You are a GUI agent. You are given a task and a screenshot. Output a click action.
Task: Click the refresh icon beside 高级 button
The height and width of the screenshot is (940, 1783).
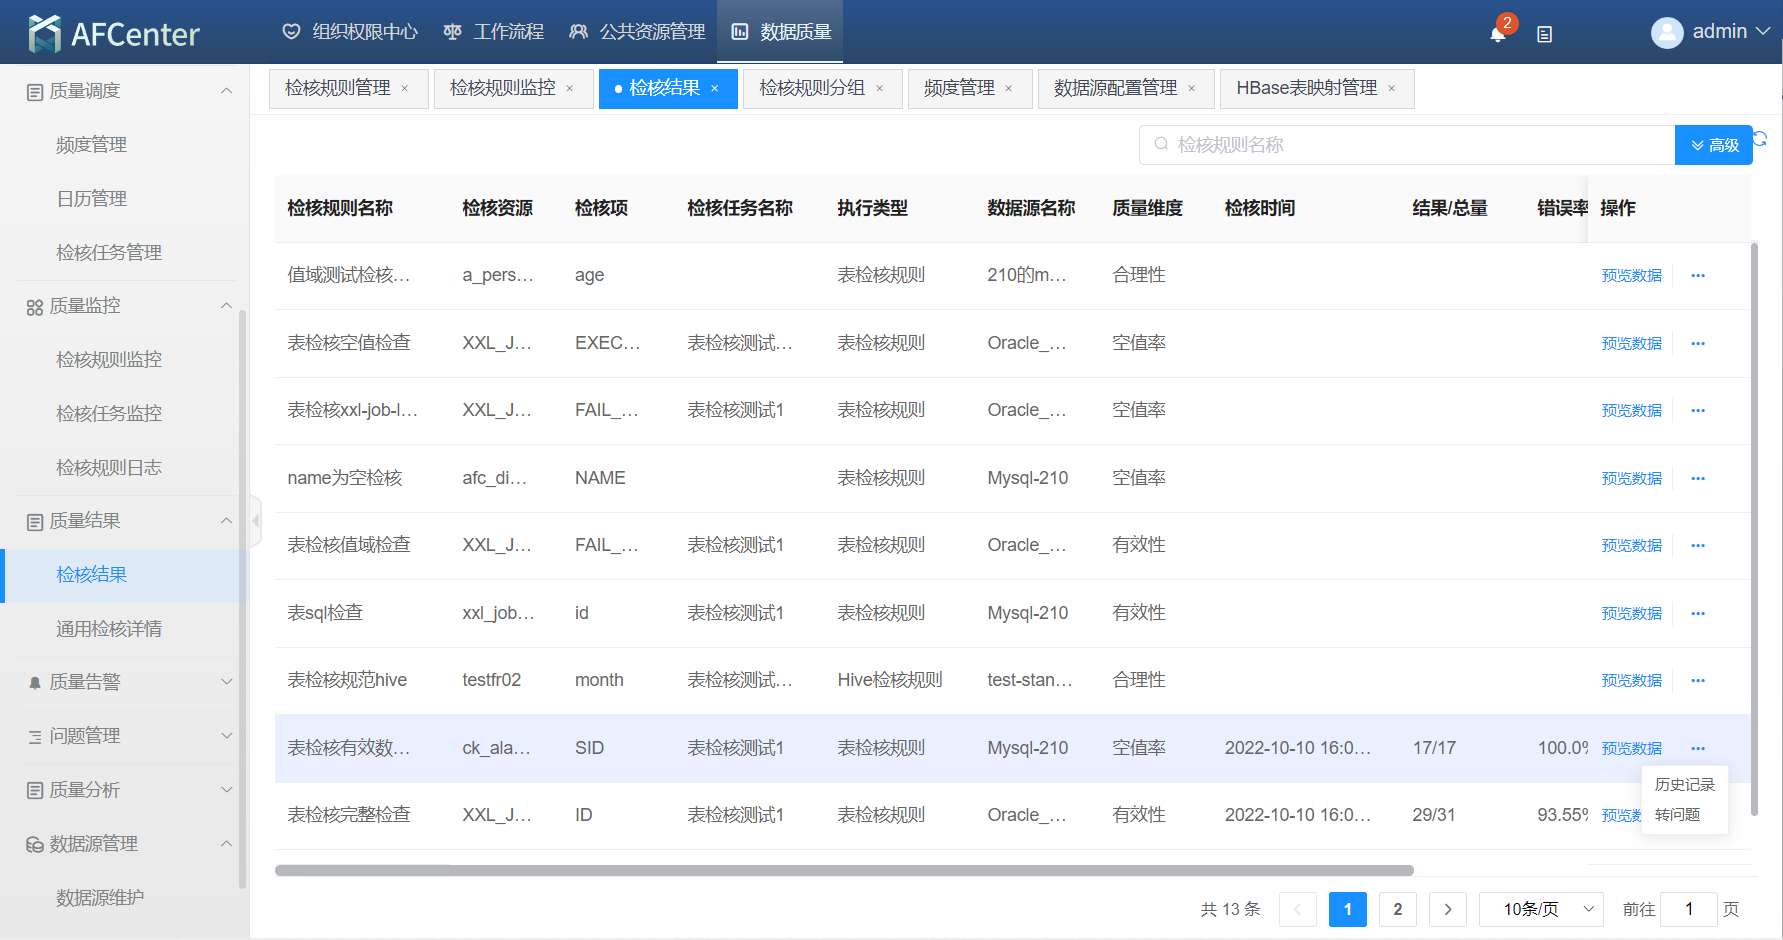[x=1761, y=139]
